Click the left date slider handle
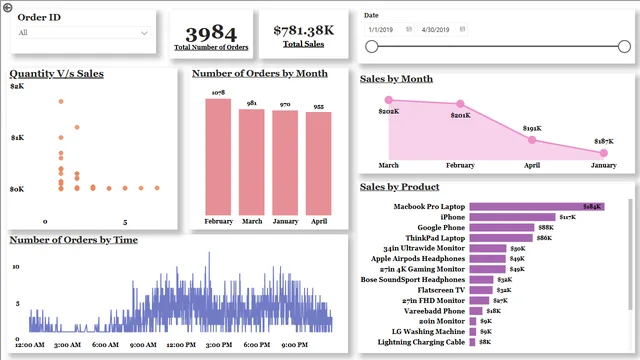 (371, 47)
